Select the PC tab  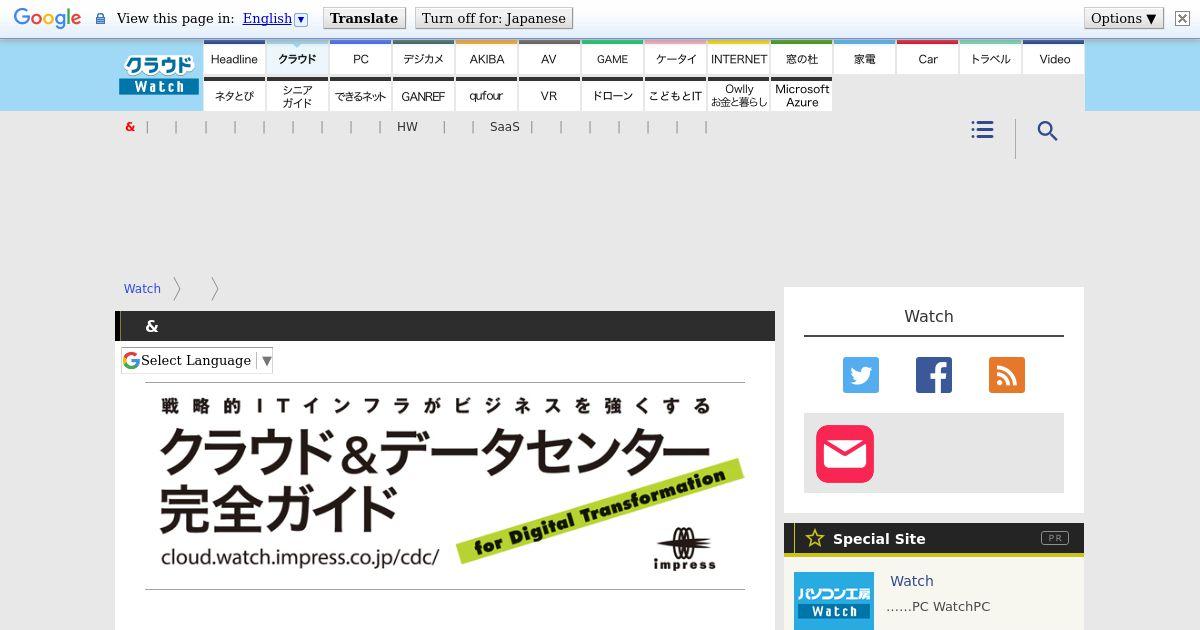point(361,58)
